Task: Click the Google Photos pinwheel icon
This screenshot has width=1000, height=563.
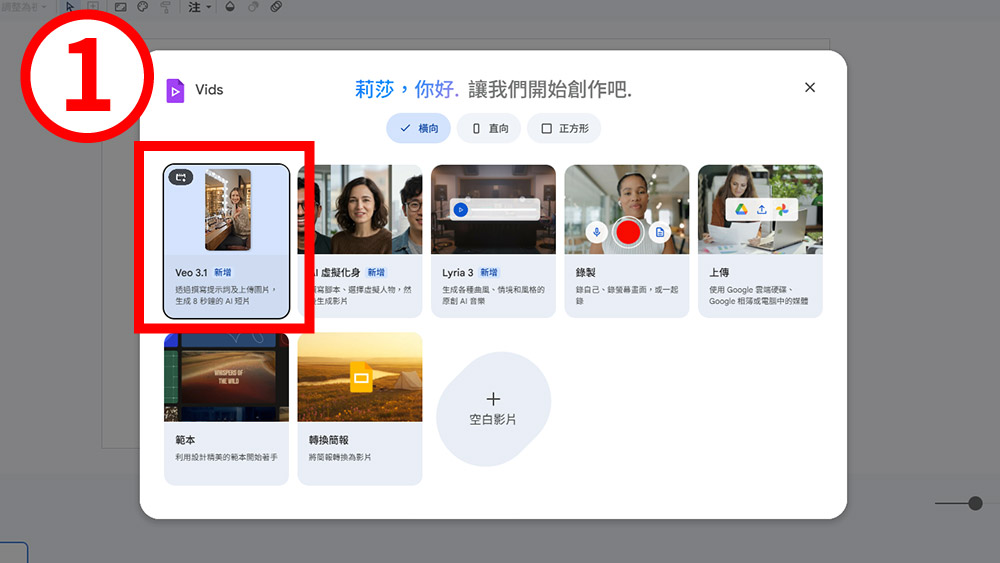Action: pyautogui.click(x=782, y=209)
